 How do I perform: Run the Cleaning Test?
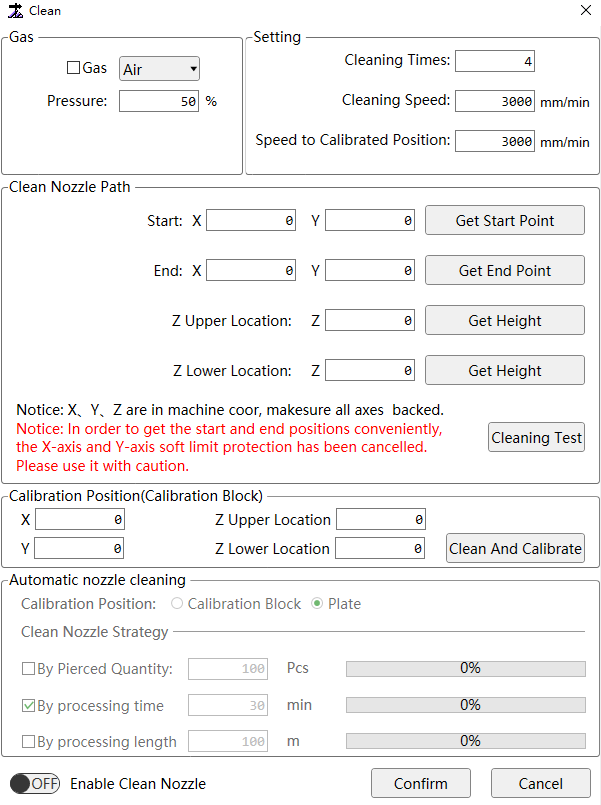[x=536, y=437]
